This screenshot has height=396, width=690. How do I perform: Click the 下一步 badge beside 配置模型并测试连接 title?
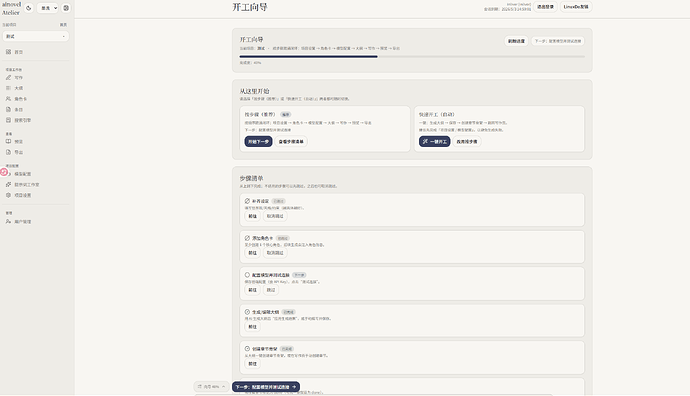[299, 275]
